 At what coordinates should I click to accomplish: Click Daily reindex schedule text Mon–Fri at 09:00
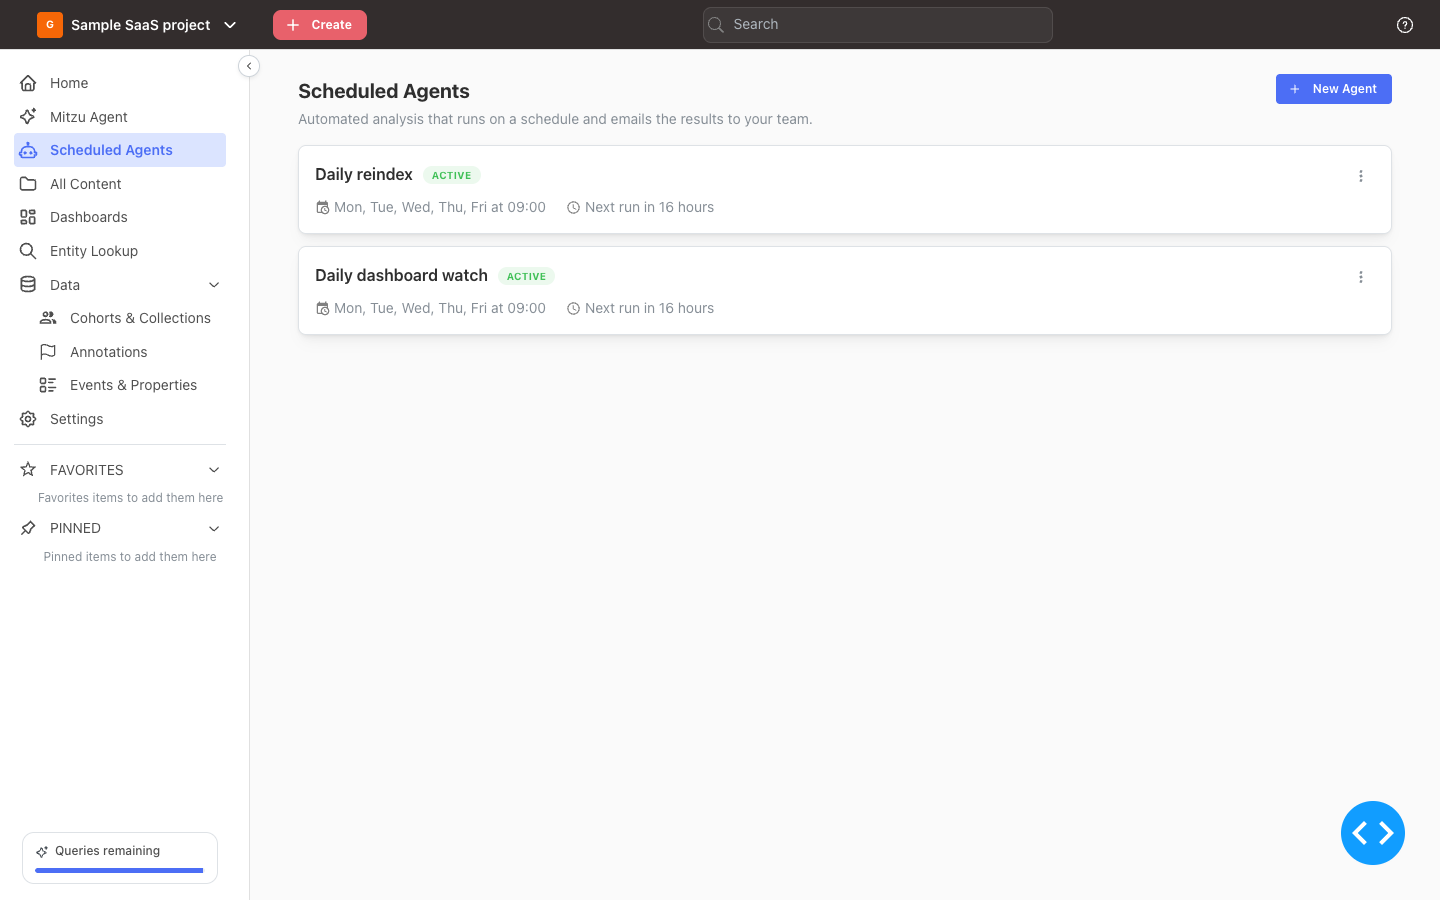pos(440,207)
